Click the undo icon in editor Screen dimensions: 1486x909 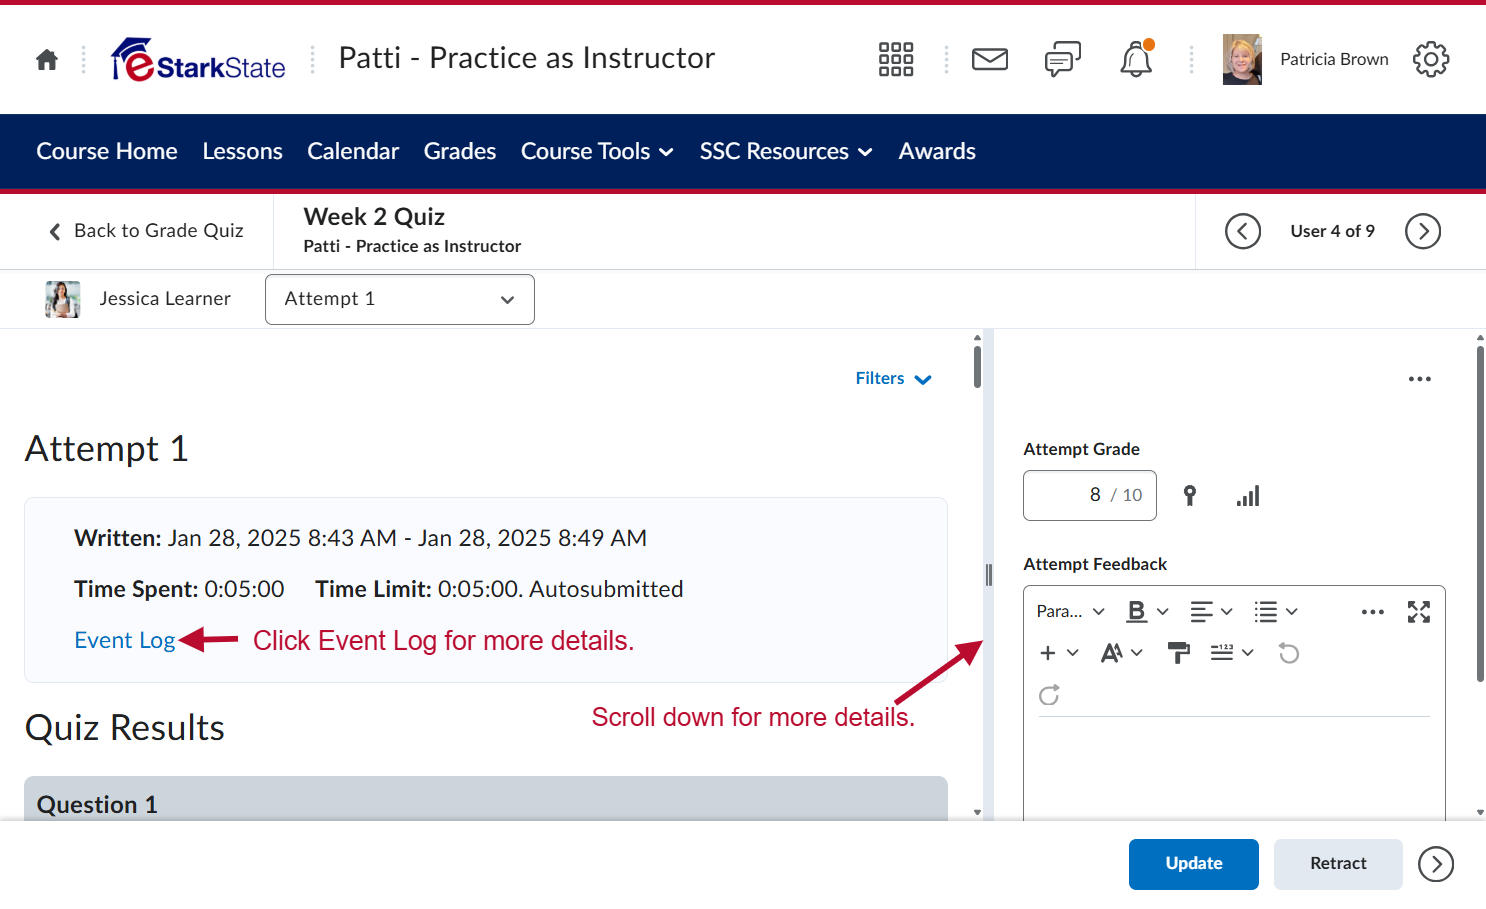click(x=1289, y=653)
